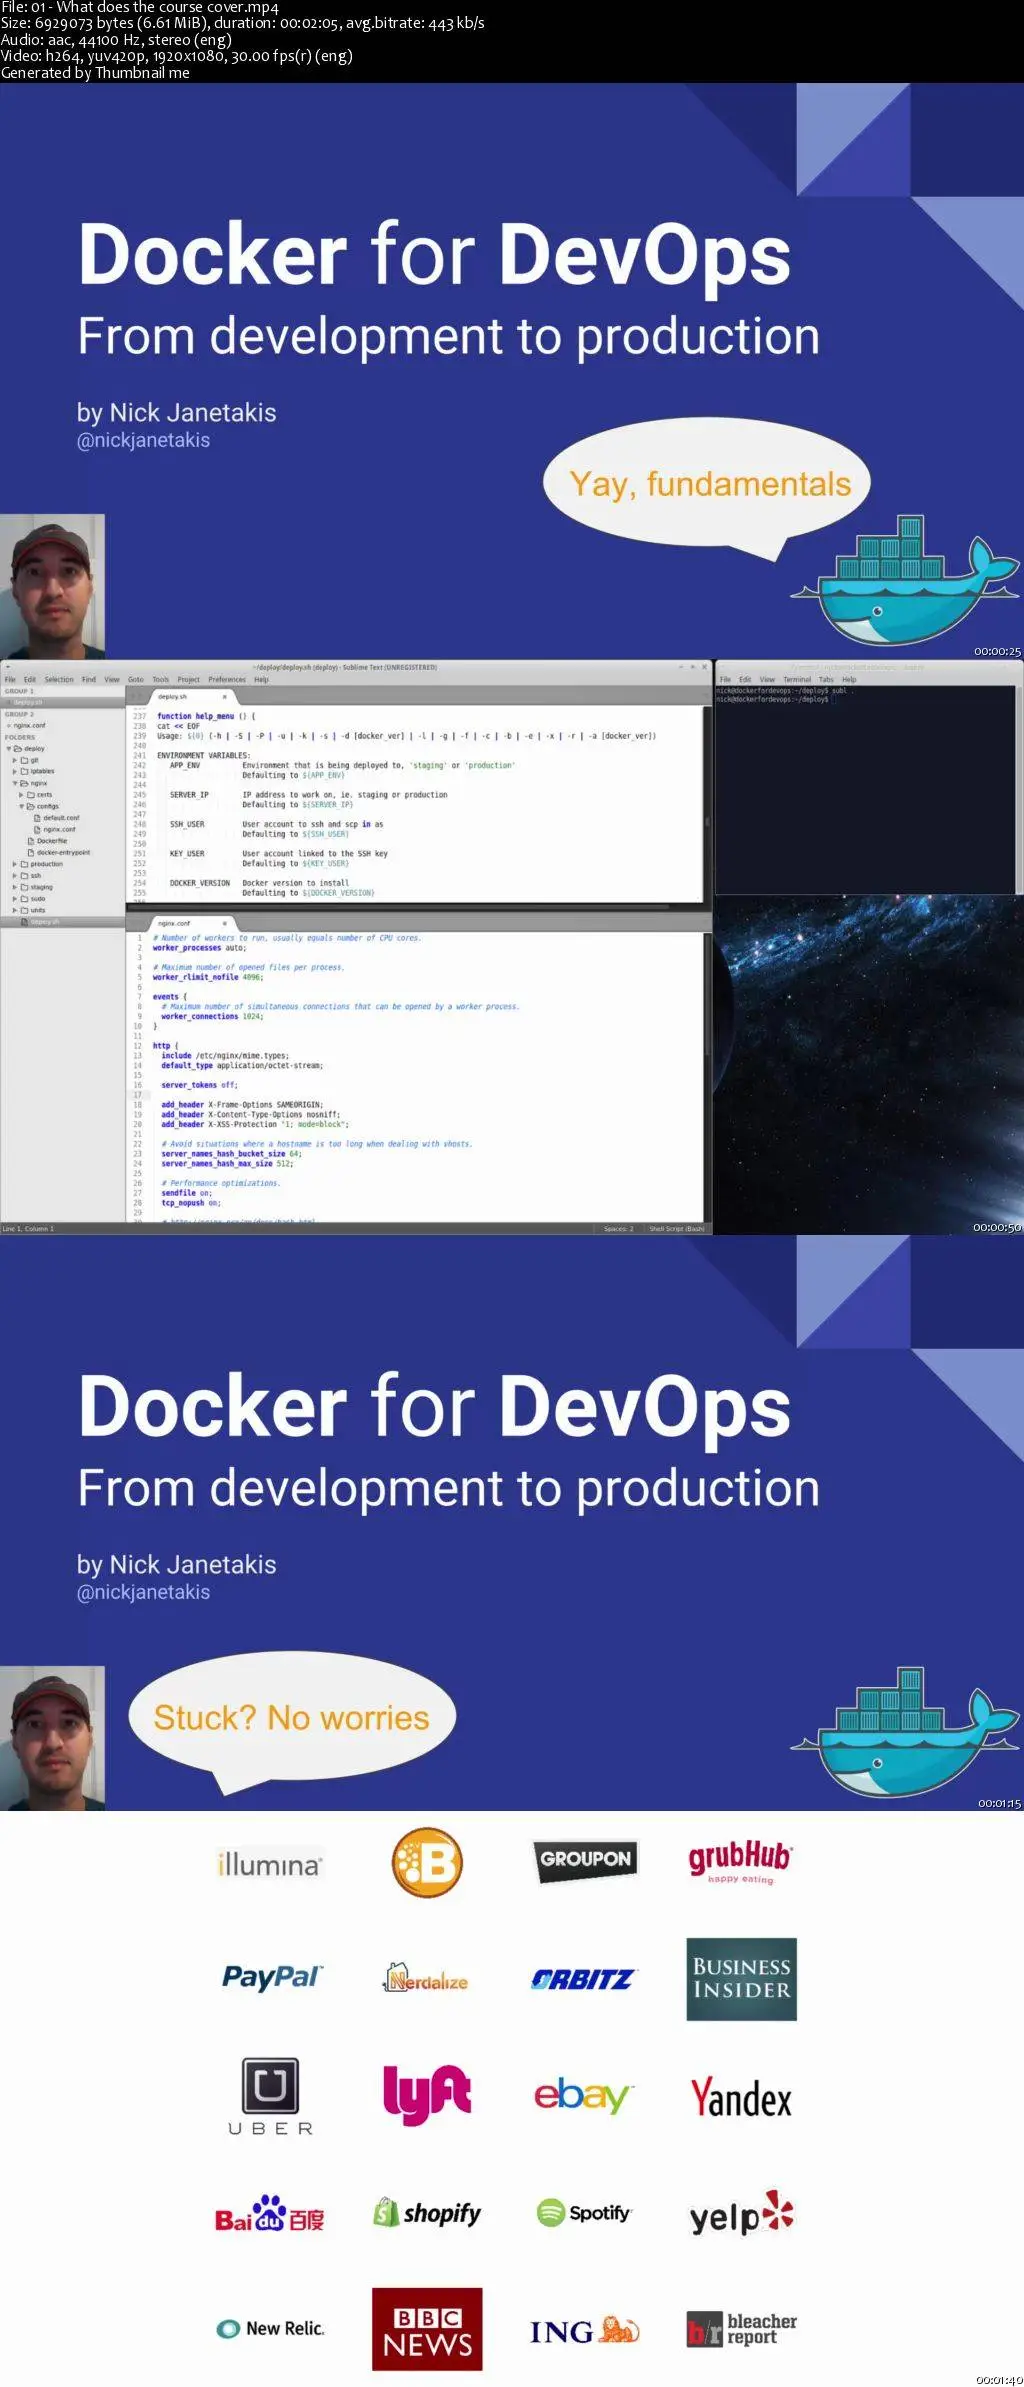This screenshot has height=2387, width=1024.
Task: Expand the certs folder arrow
Action: (21, 795)
